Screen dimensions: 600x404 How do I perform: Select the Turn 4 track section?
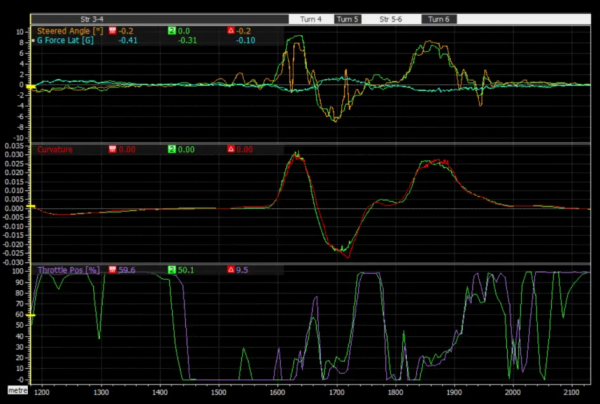click(309, 19)
